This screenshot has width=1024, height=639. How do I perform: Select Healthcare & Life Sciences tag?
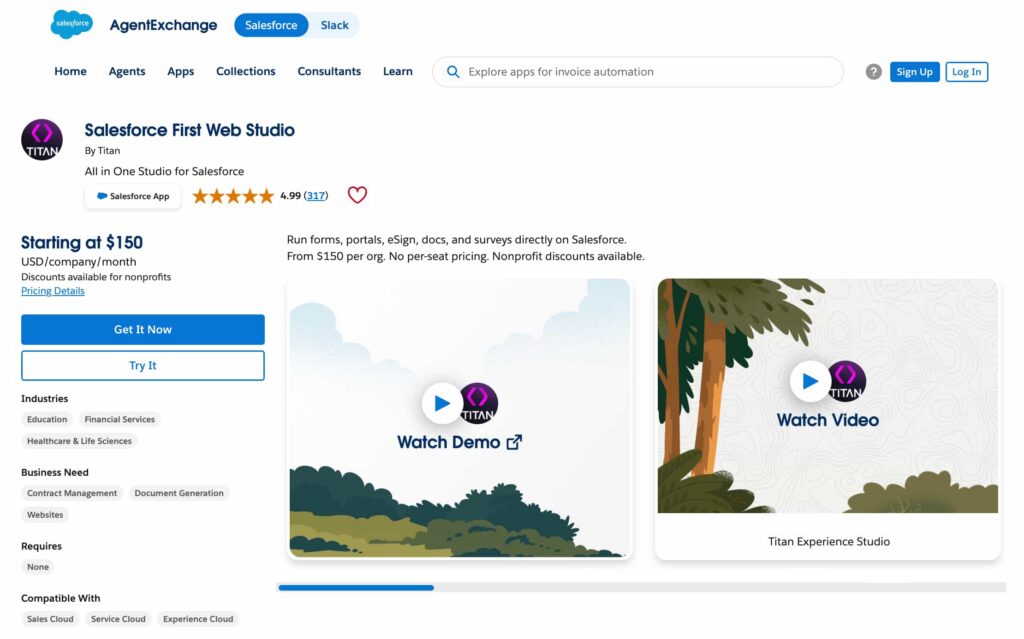tap(79, 441)
